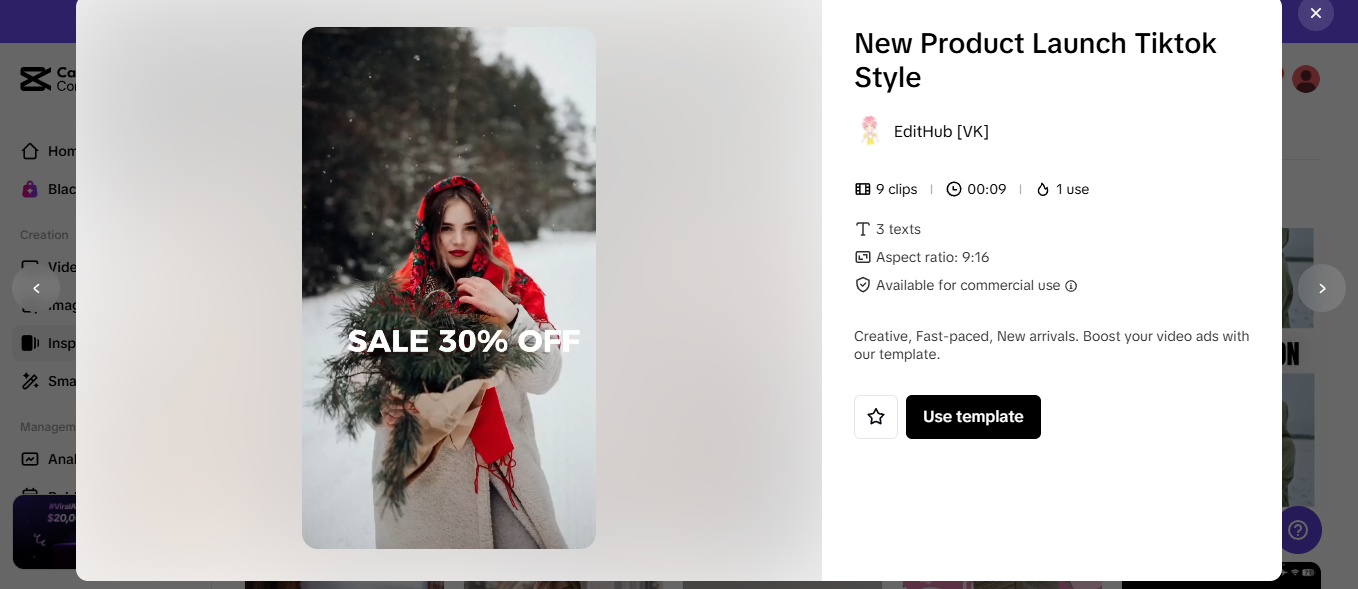Screen dimensions: 1358x589
Task: Go to the previous template arrow
Action: pos(36,288)
